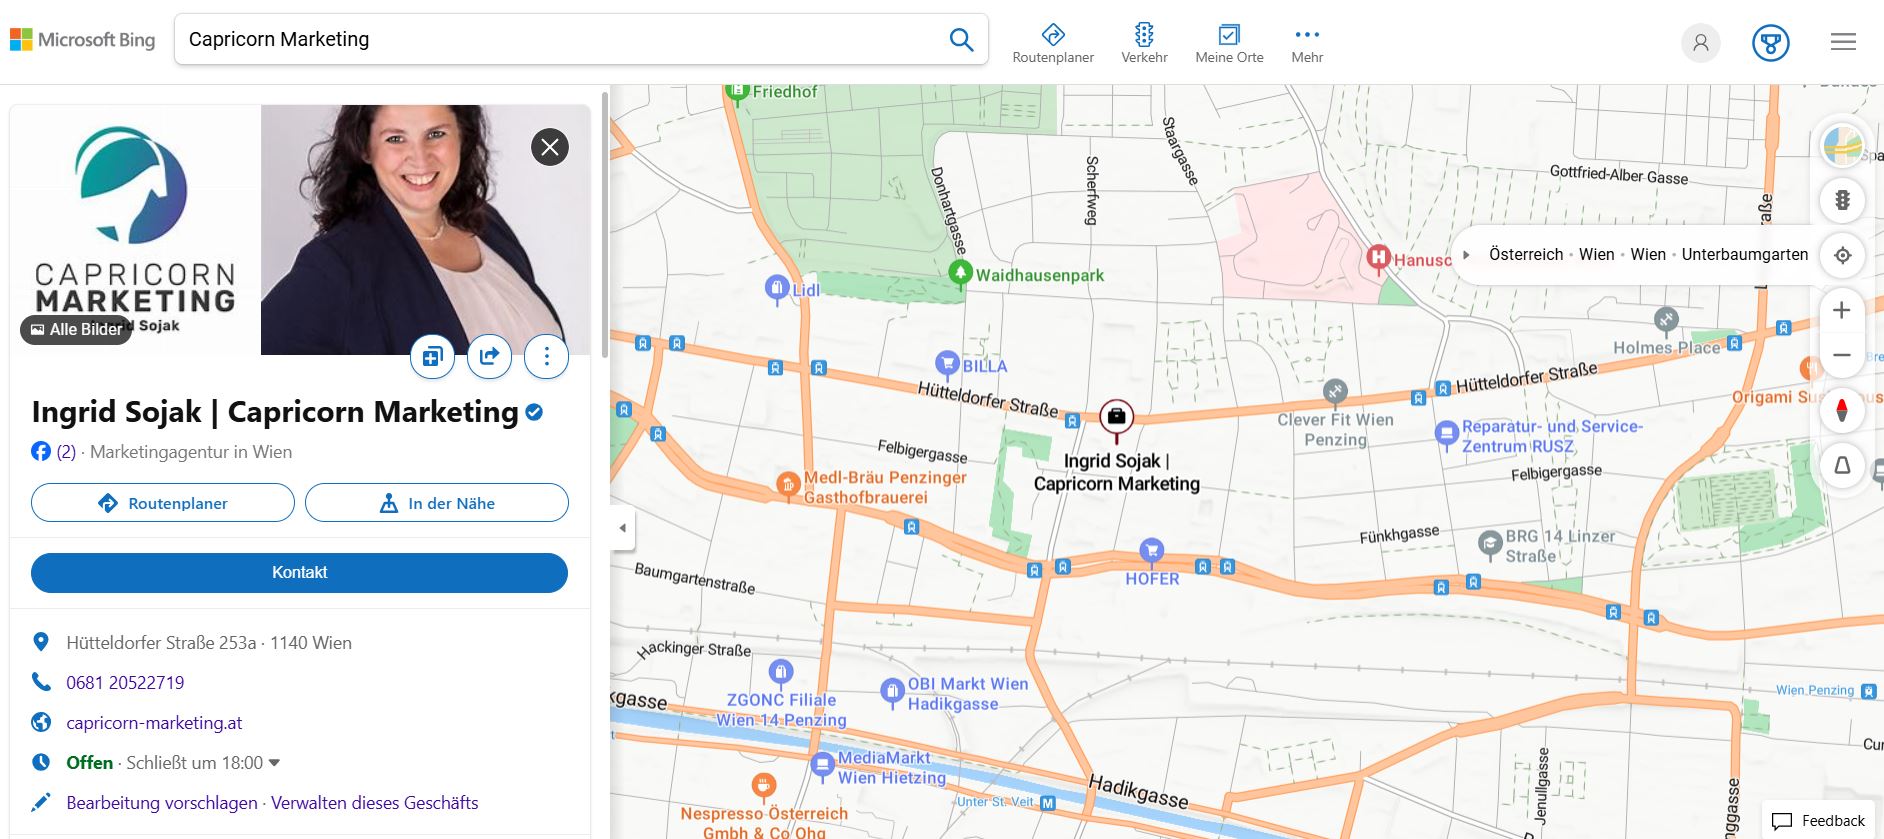The height and width of the screenshot is (839, 1884).
Task: Select Holmes Place fitness marker
Action: (1665, 320)
